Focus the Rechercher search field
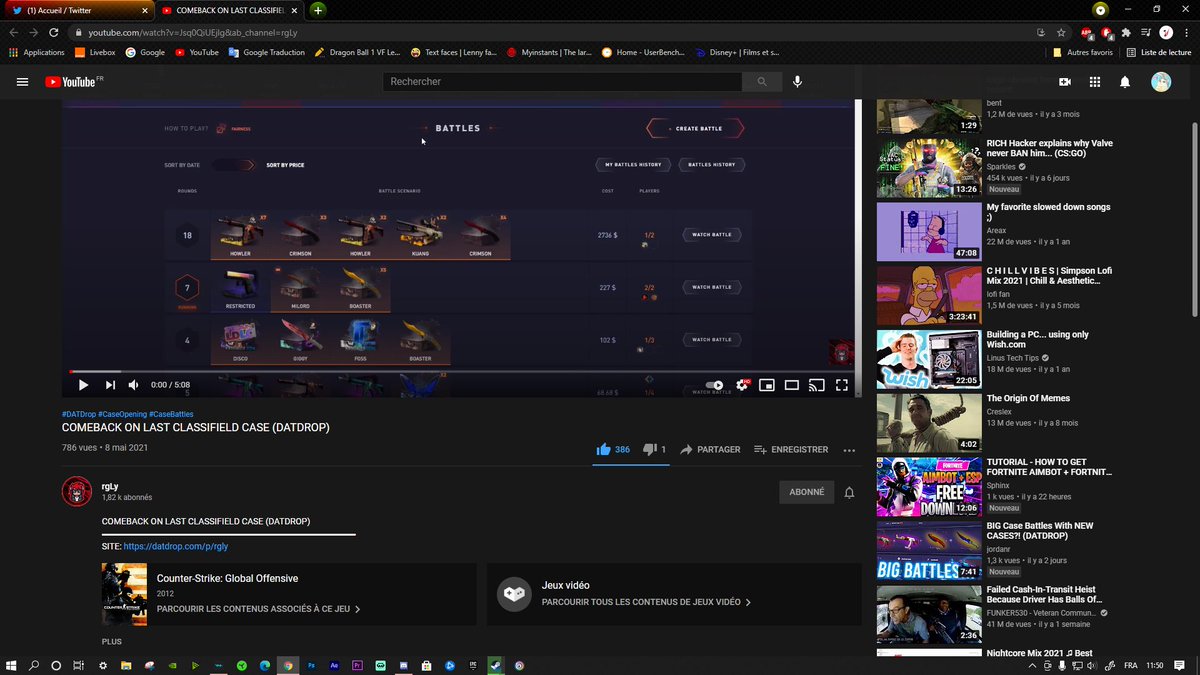Screen dimensions: 1200x675 coord(562,82)
